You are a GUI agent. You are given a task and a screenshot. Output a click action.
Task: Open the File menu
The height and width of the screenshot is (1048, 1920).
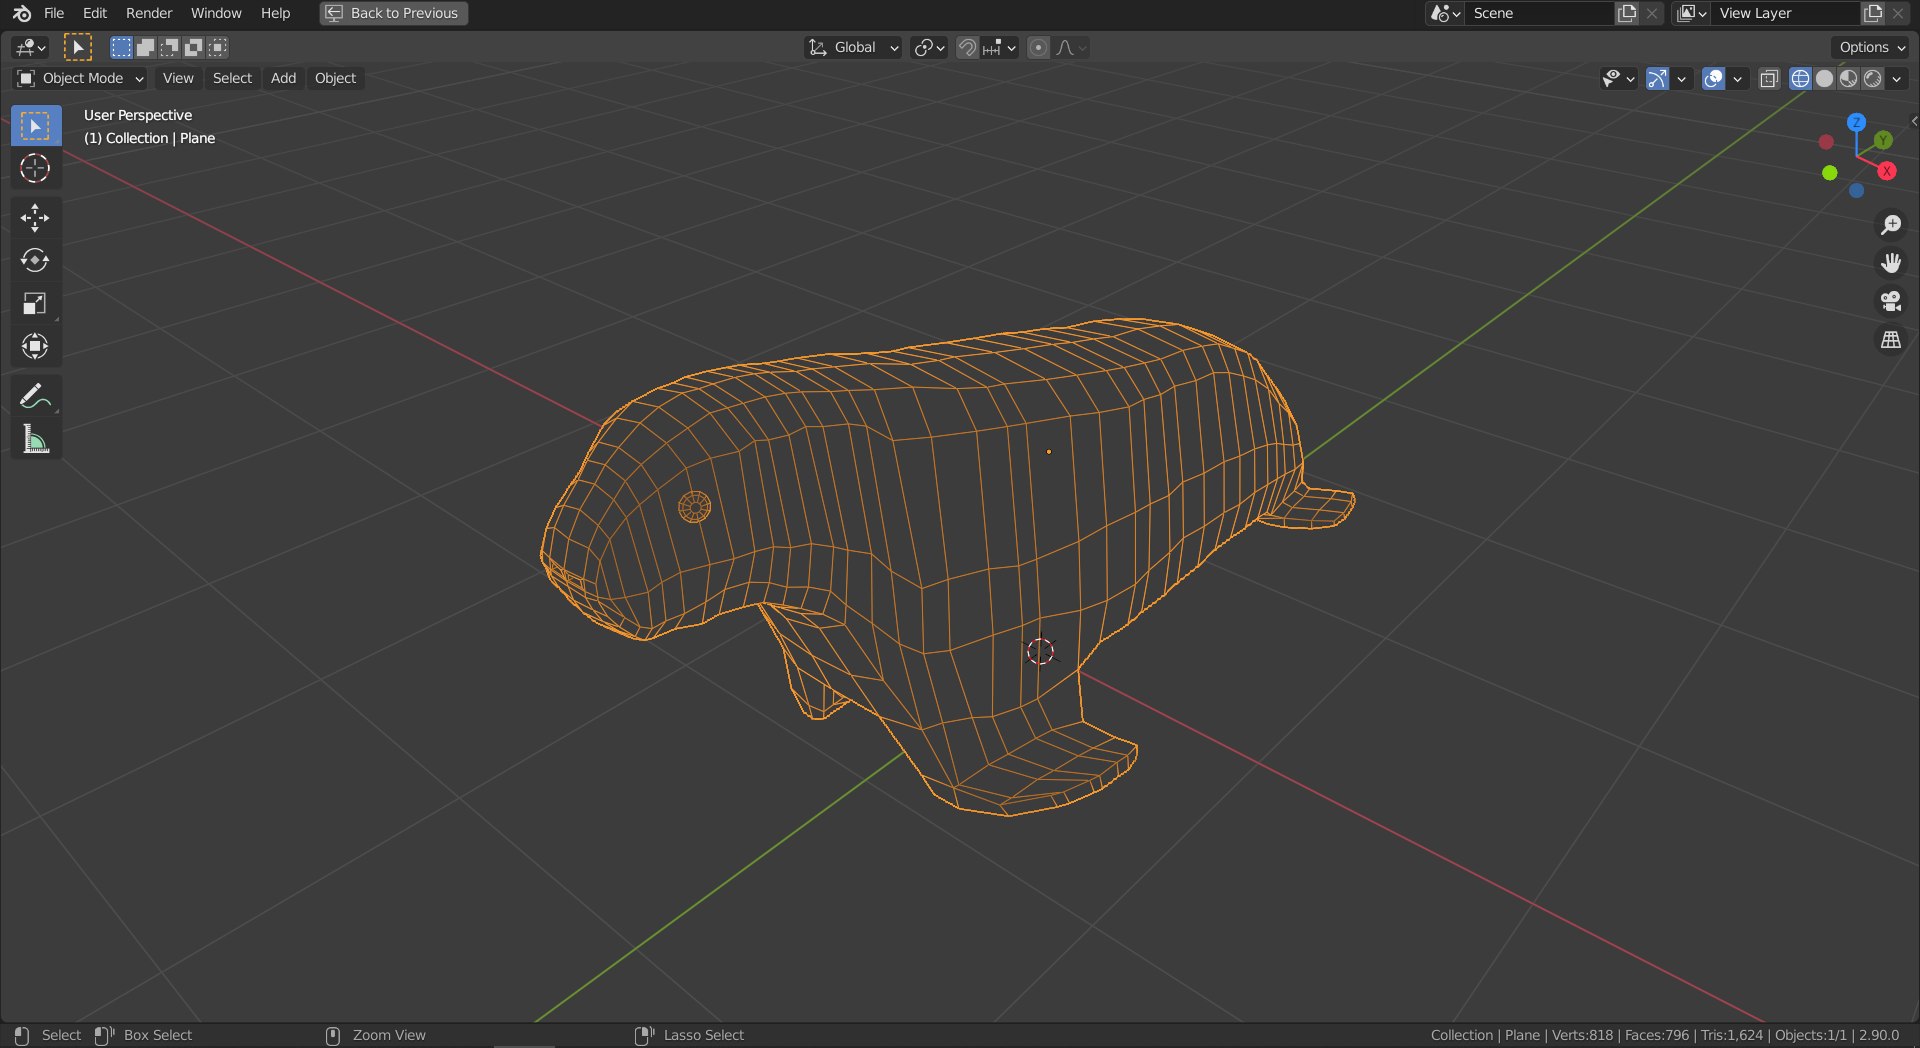(x=54, y=13)
